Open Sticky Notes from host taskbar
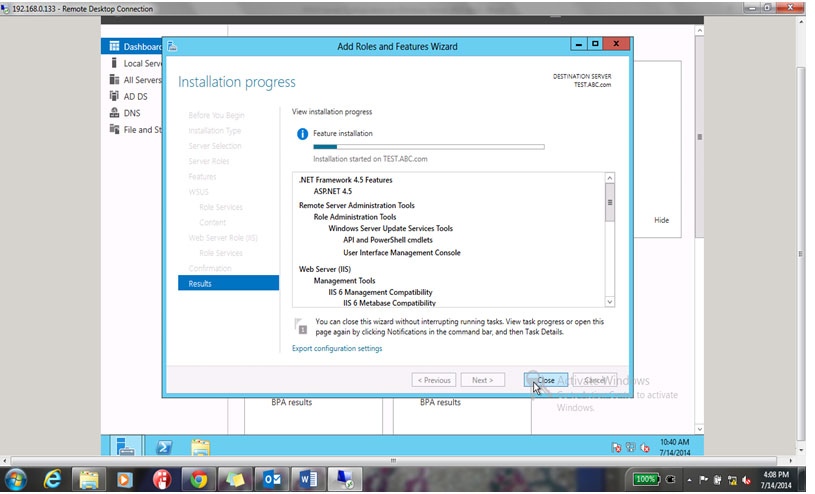Image resolution: width=815 pixels, height=494 pixels. tap(234, 479)
